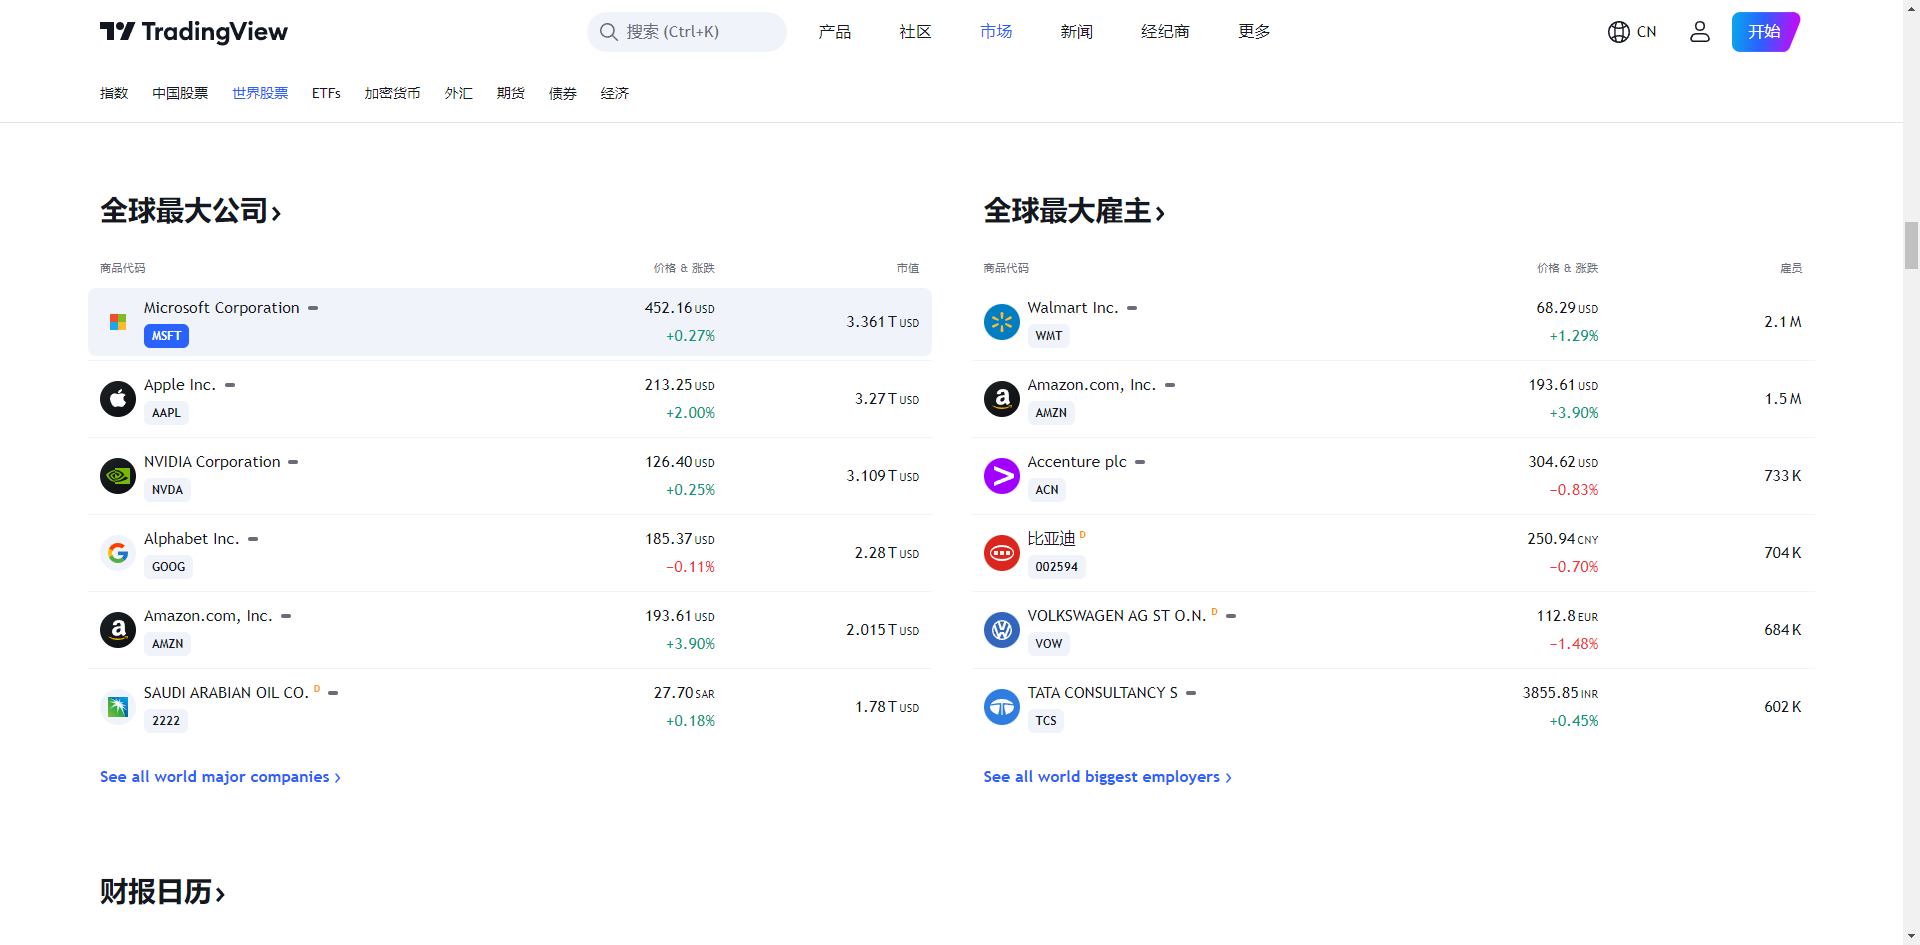This screenshot has height=945, width=1920.
Task: Click the Amazon logo in largest companies
Action: [x=118, y=630]
